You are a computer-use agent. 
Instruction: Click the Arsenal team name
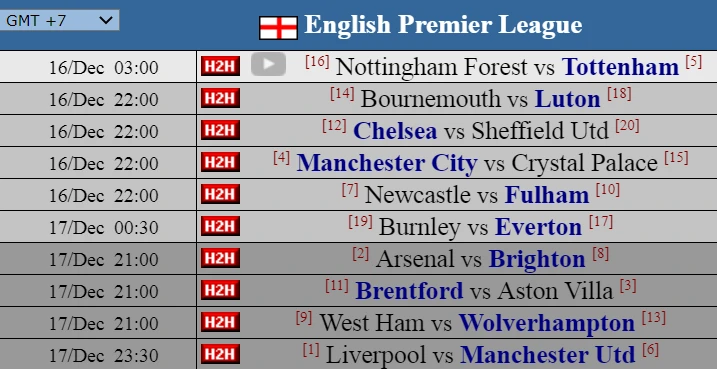pyautogui.click(x=416, y=259)
